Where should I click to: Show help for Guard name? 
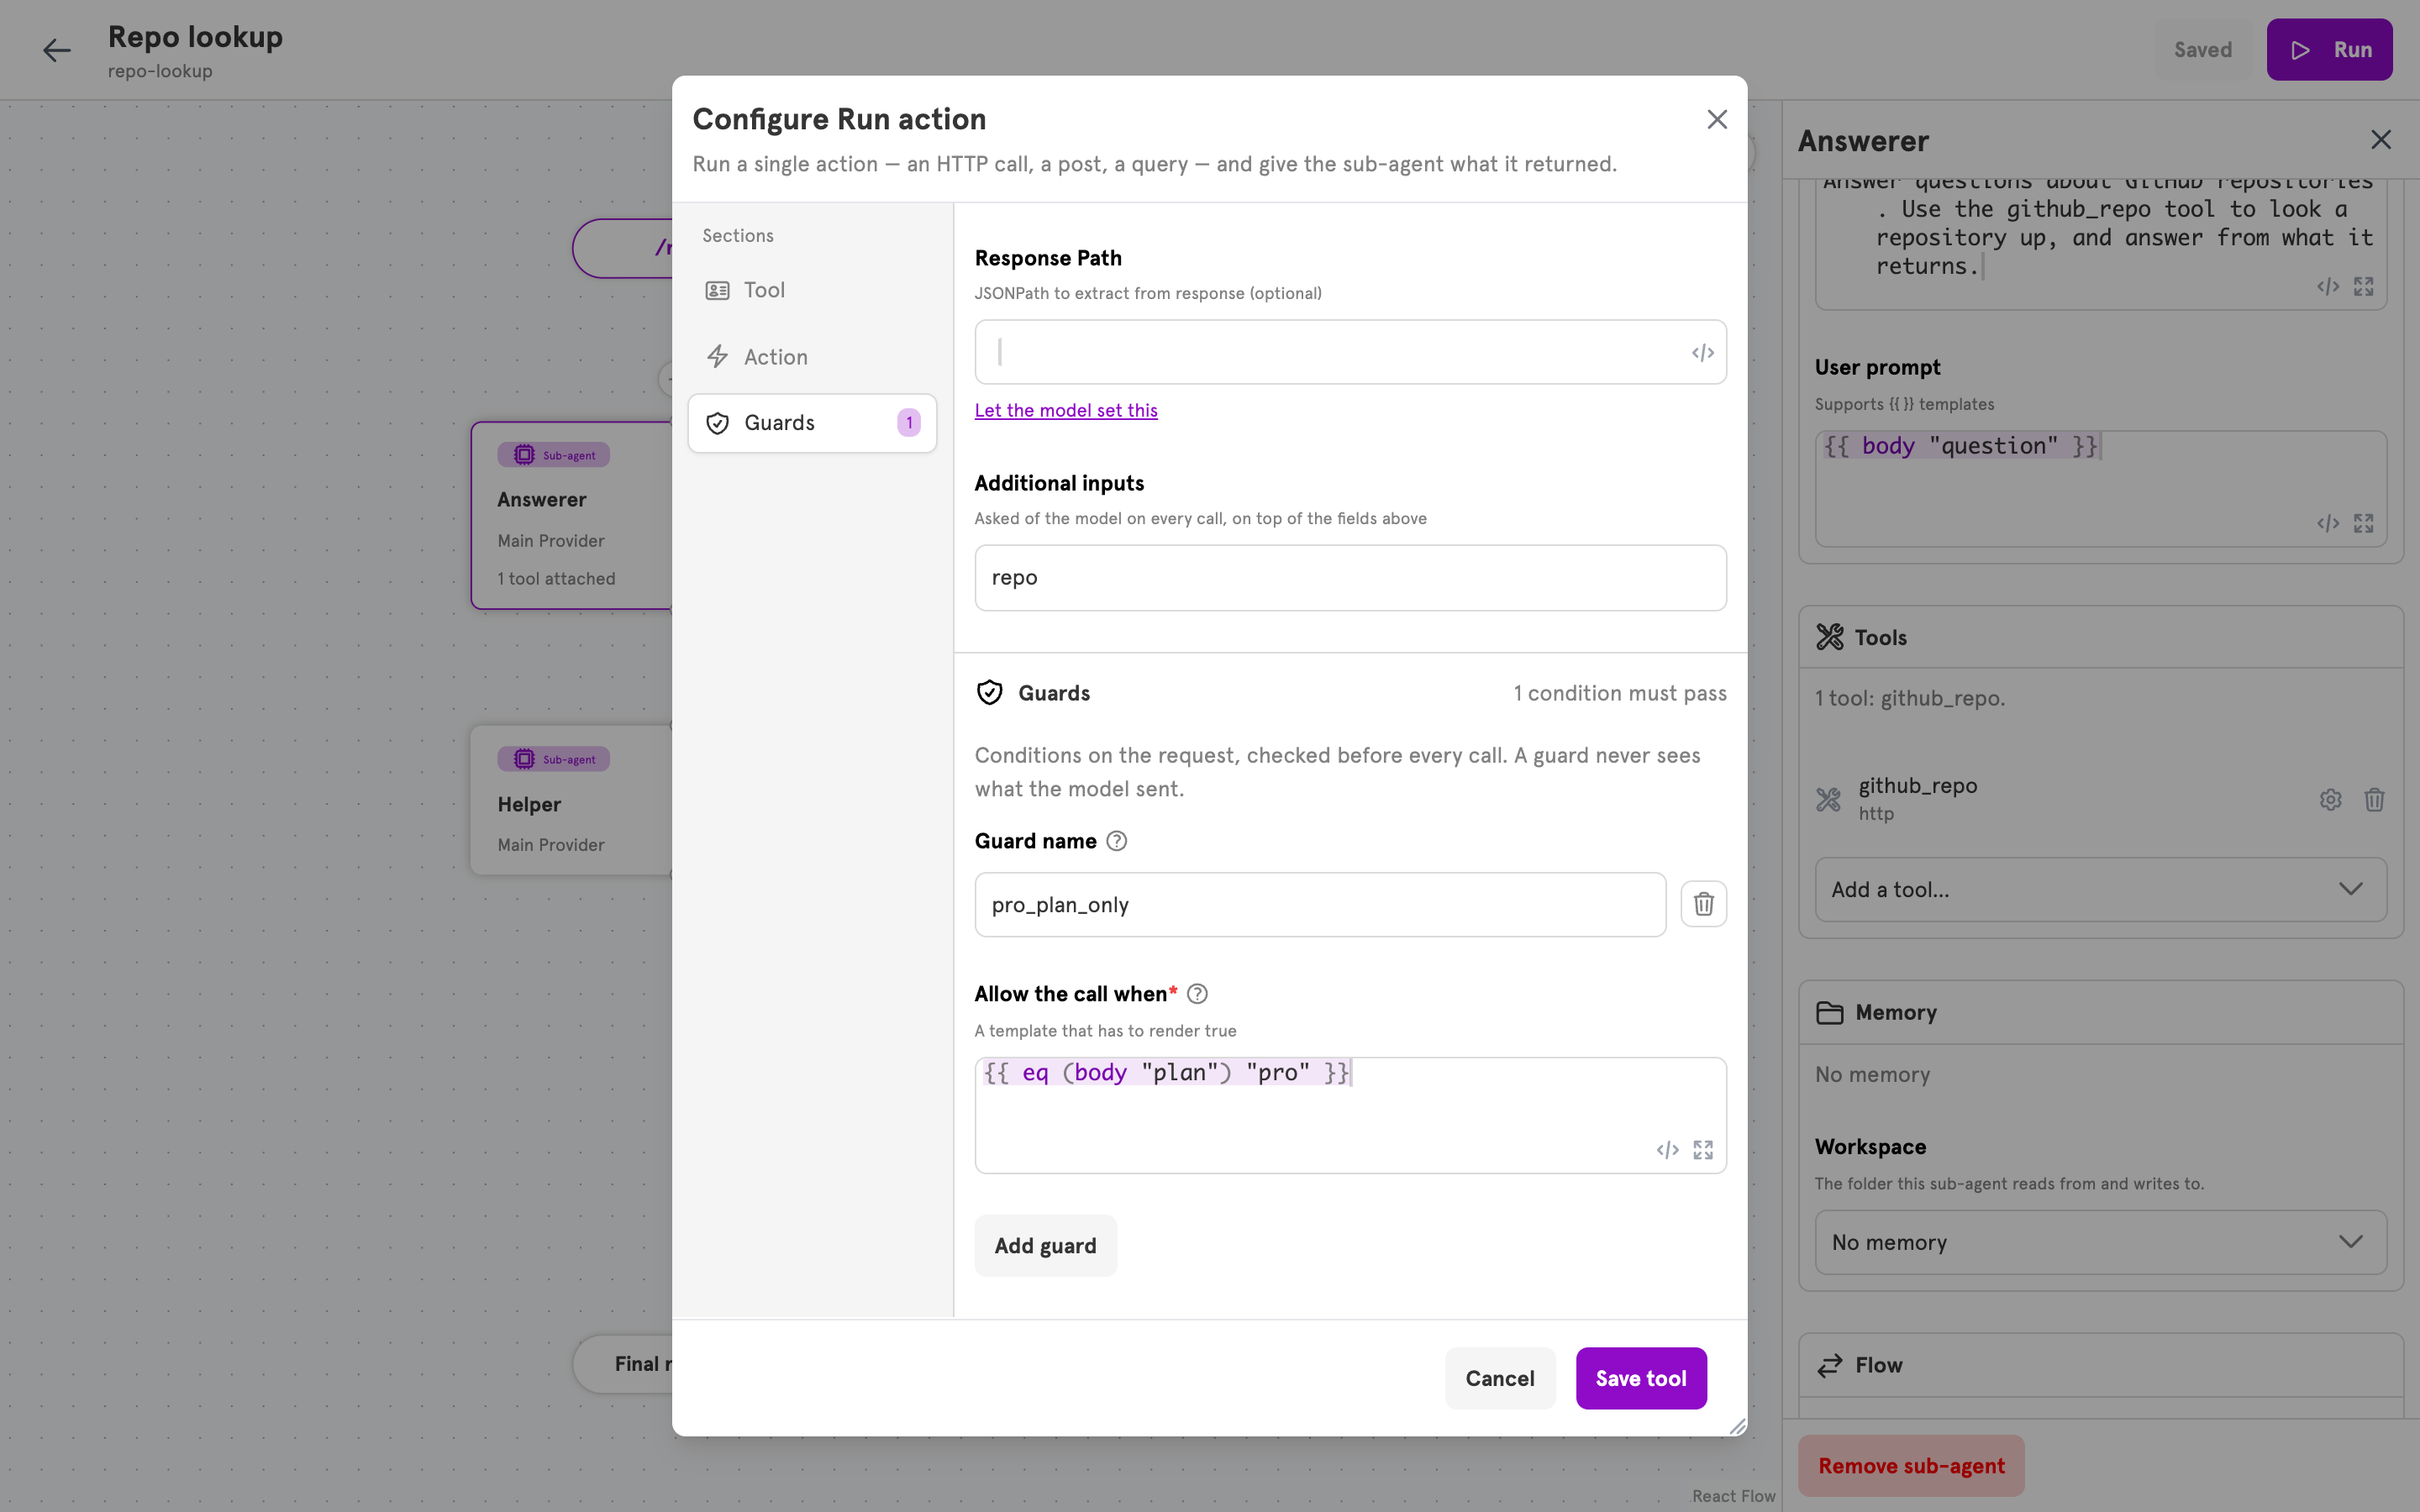(x=1117, y=841)
